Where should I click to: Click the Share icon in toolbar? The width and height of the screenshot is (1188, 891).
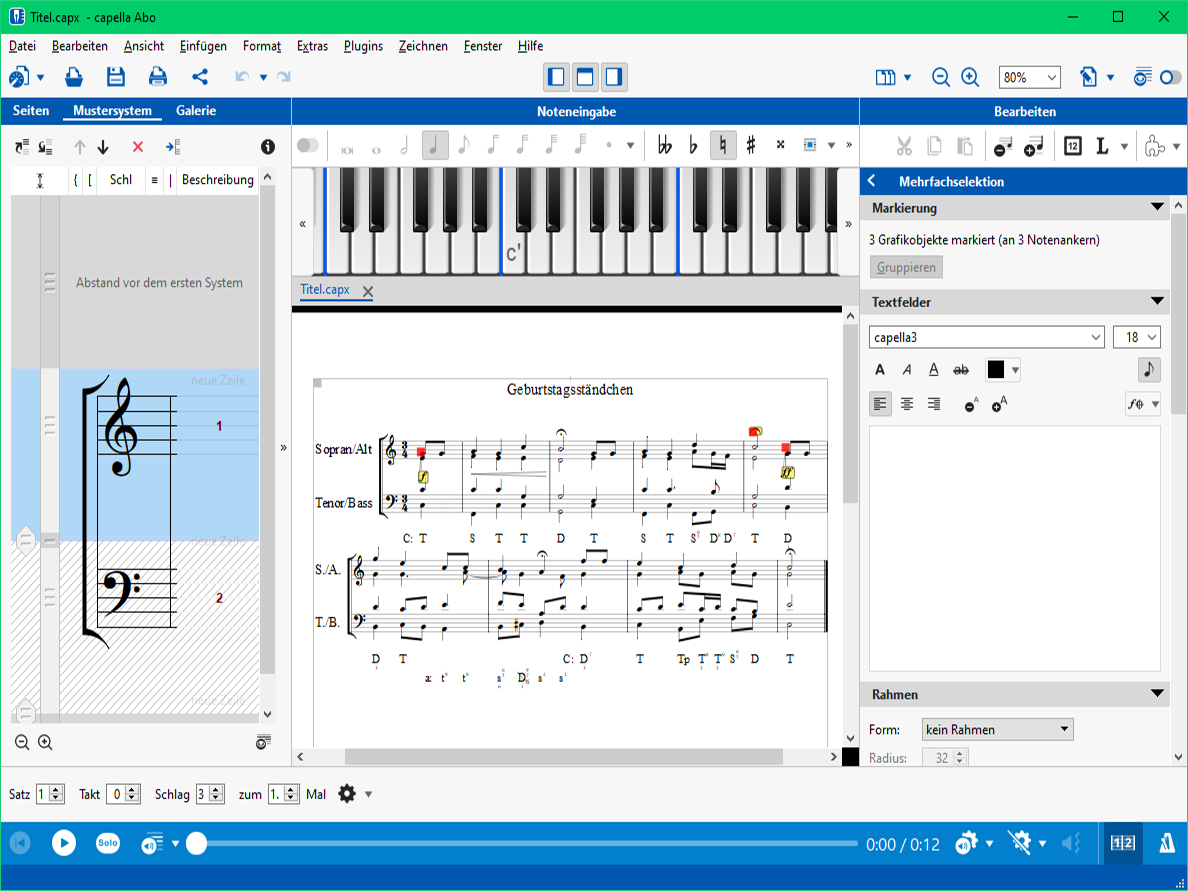(200, 77)
